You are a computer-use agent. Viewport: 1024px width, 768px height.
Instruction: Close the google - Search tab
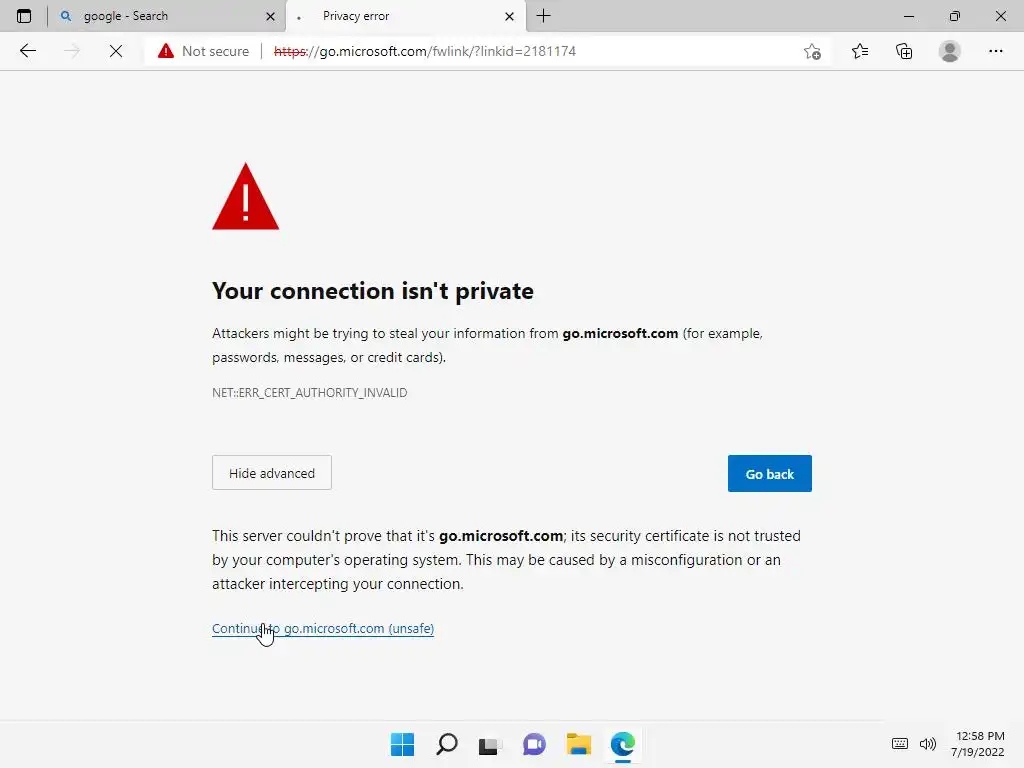[270, 16]
